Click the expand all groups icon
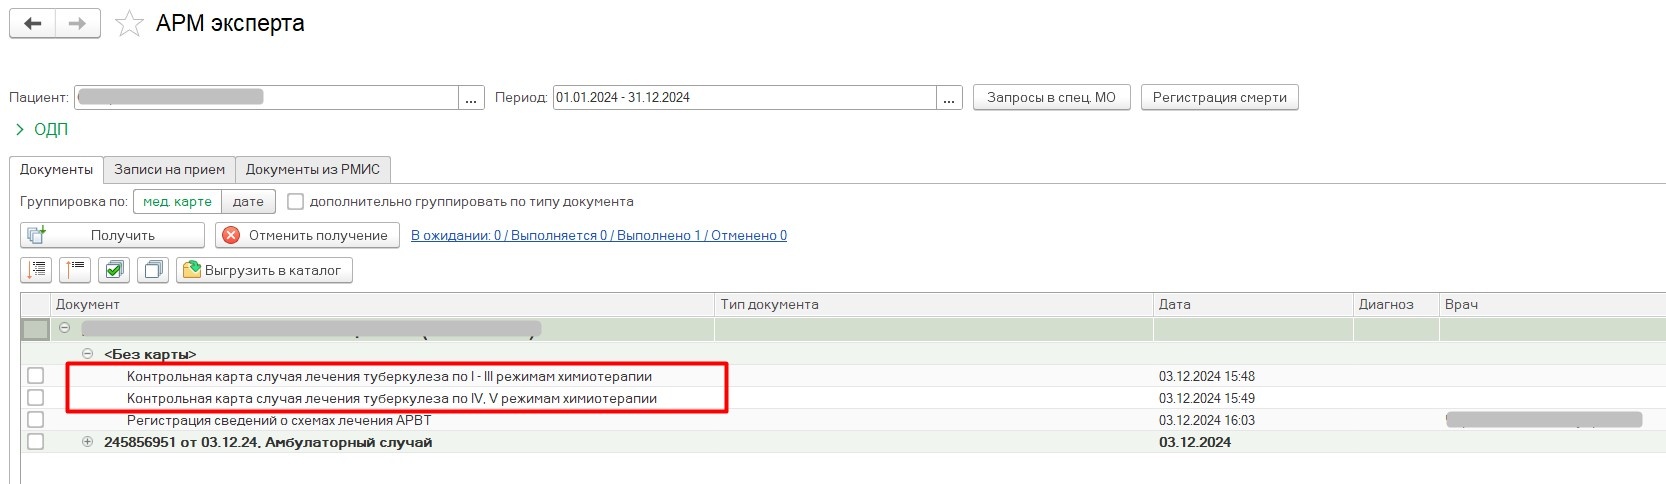 coord(37,270)
